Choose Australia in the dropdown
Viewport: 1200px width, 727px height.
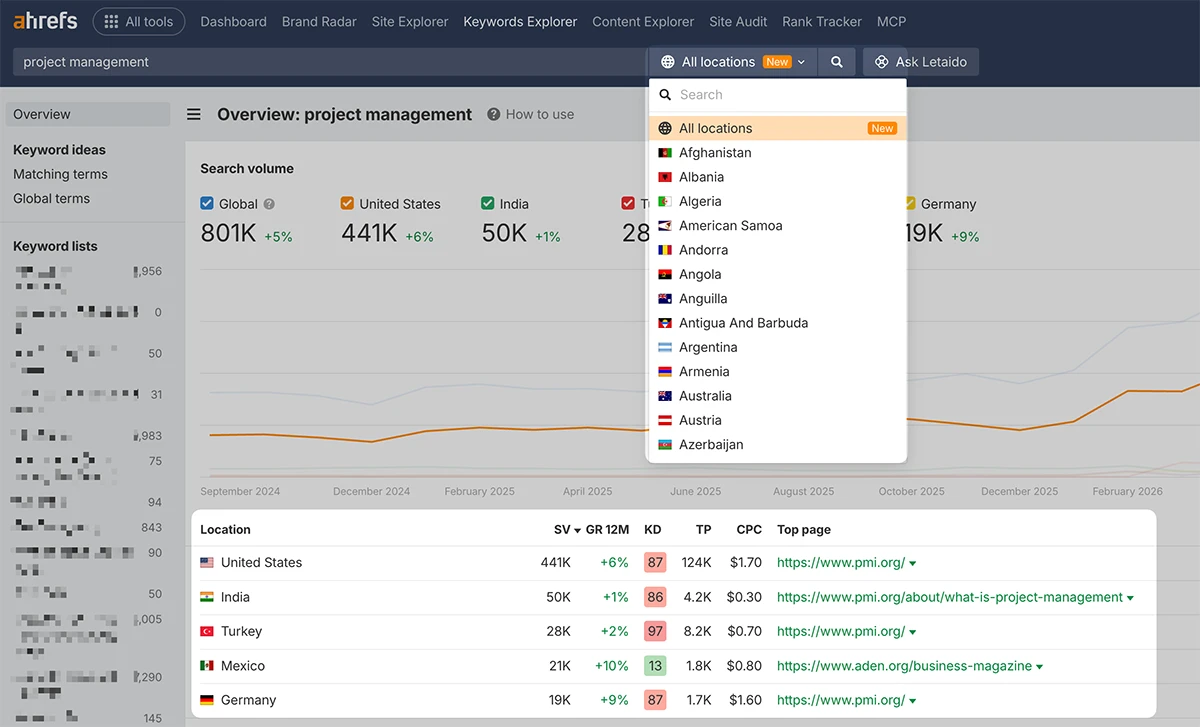[777, 396]
